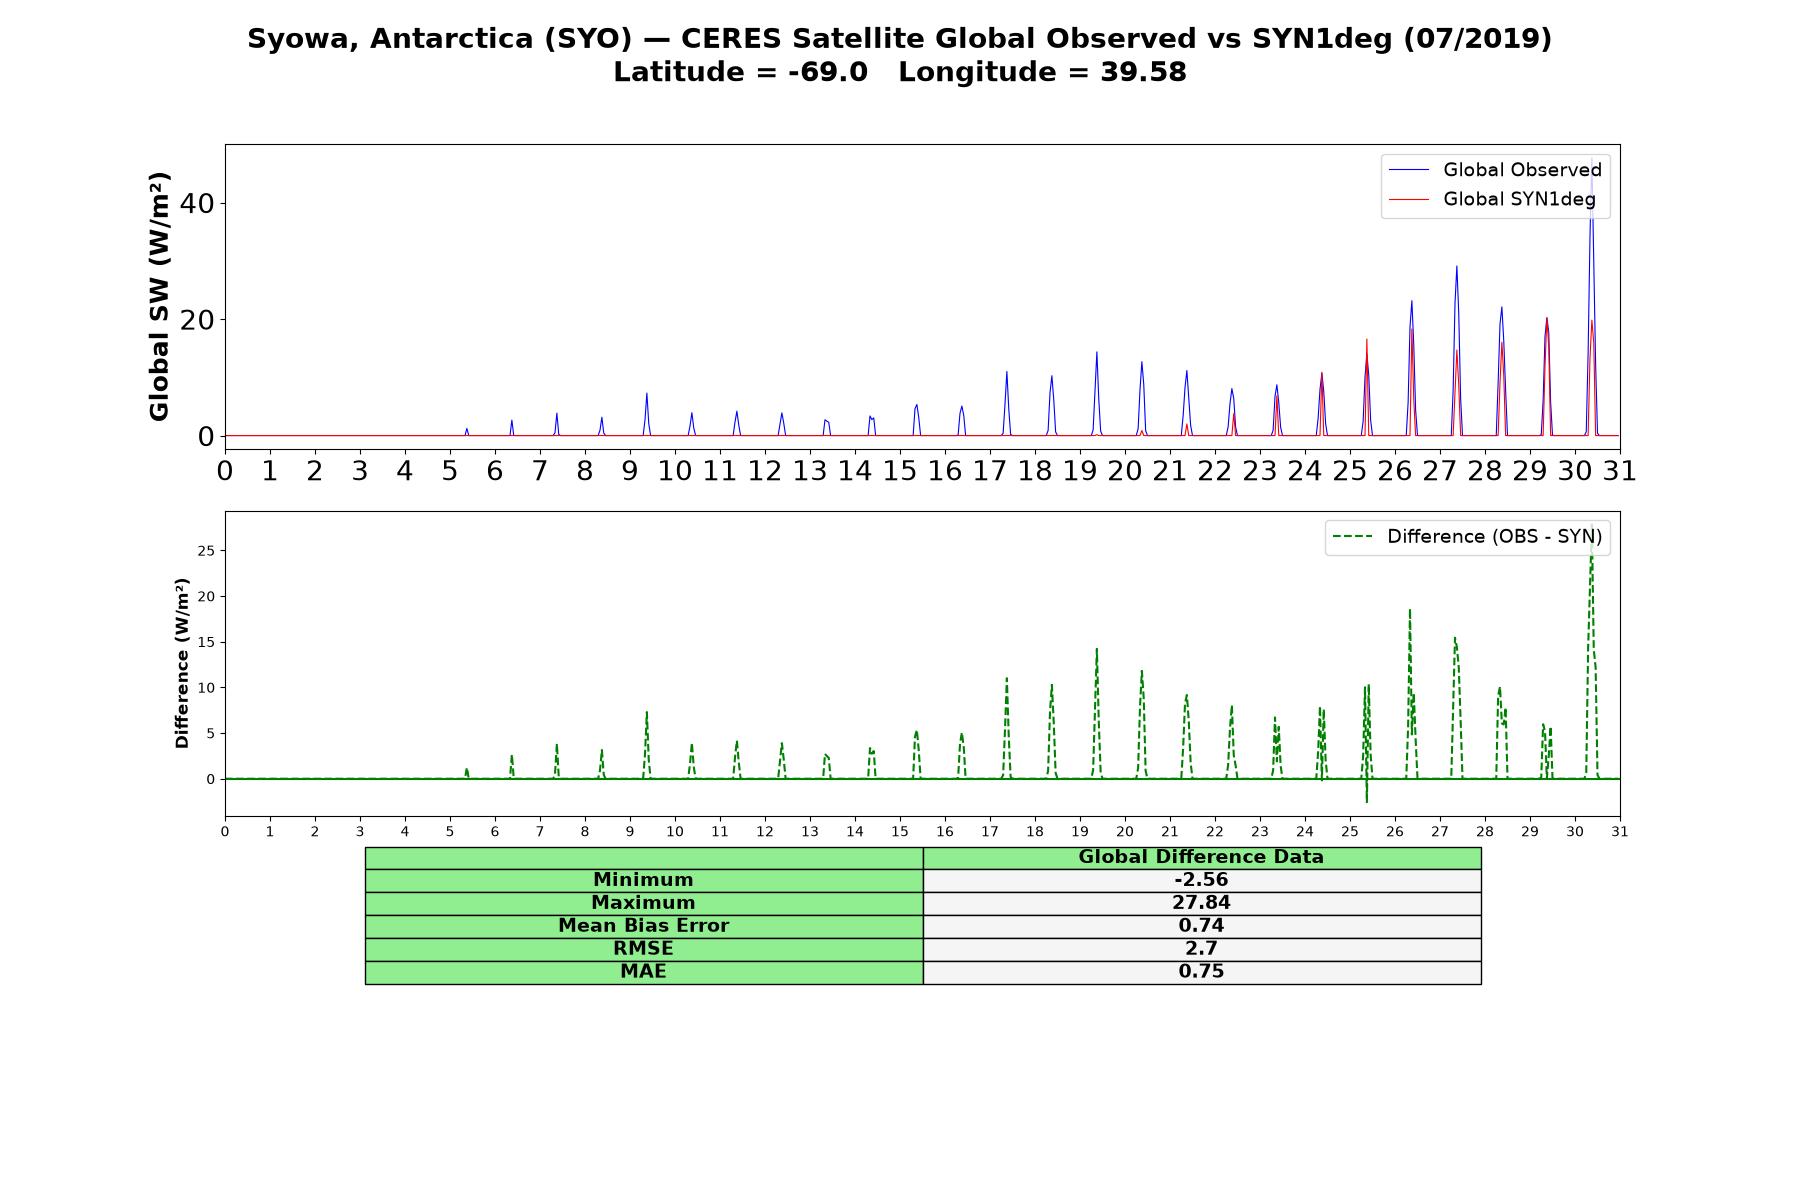Click the MAE value 0.75 cell
This screenshot has height=1200, width=1800.
click(1202, 972)
